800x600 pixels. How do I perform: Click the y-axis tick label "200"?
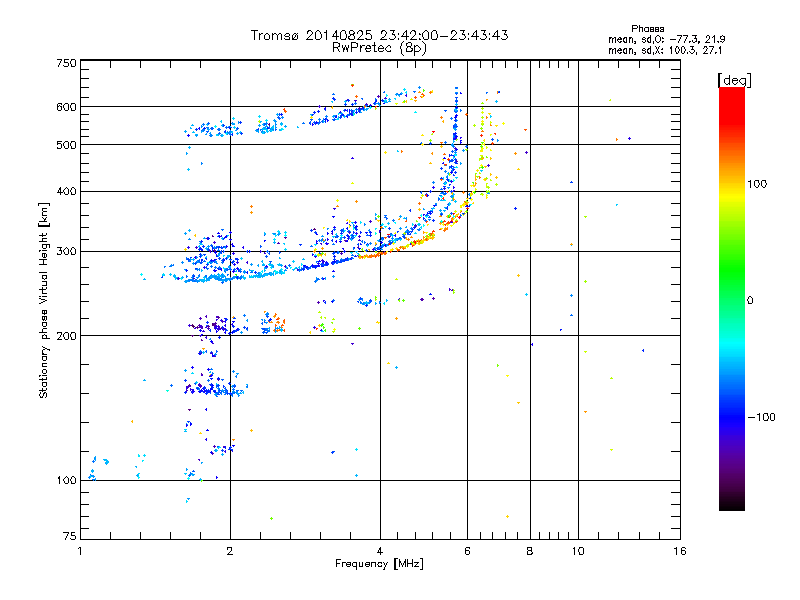click(66, 336)
